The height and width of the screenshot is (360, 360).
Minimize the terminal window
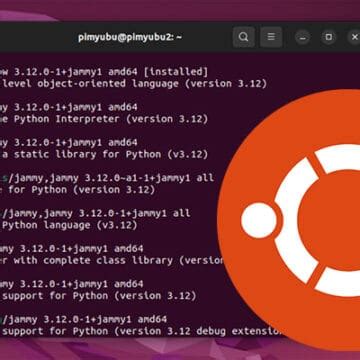pyautogui.click(x=303, y=37)
